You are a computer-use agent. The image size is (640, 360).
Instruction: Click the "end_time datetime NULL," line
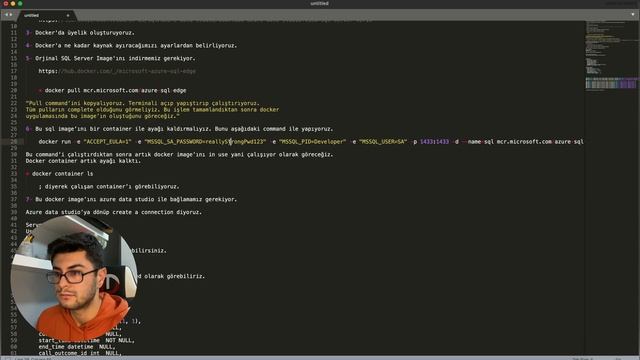[77, 347]
